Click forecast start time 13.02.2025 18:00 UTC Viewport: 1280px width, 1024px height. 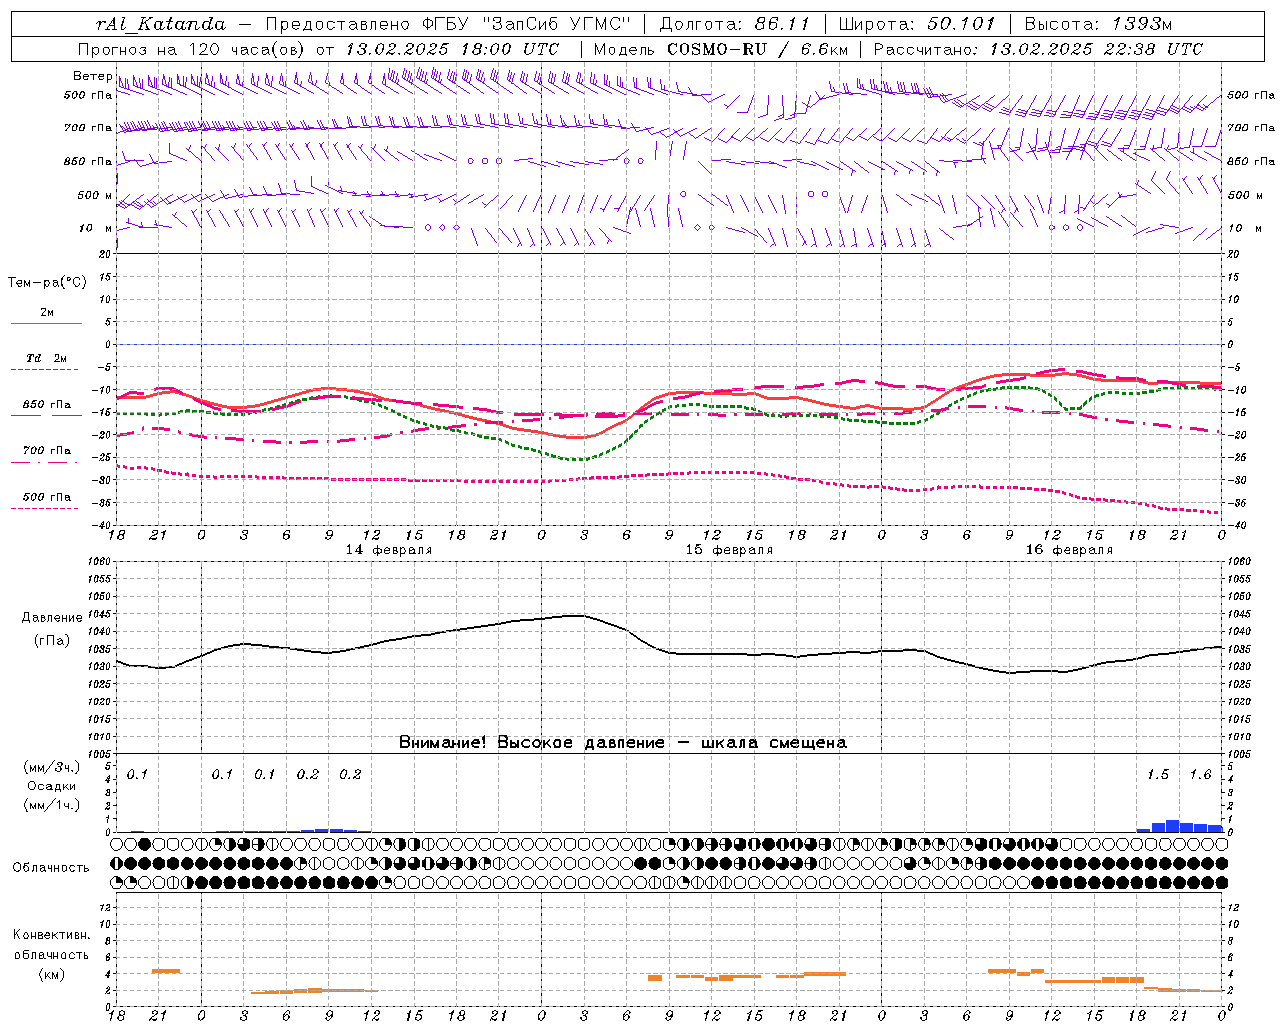(452, 49)
